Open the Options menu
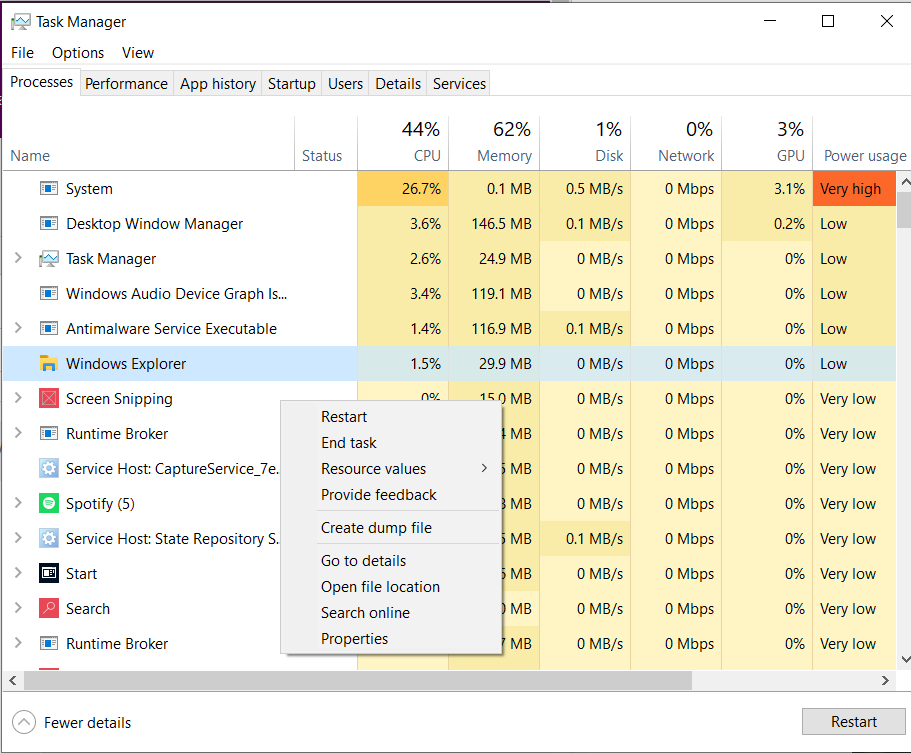This screenshot has width=911, height=753. click(x=78, y=53)
